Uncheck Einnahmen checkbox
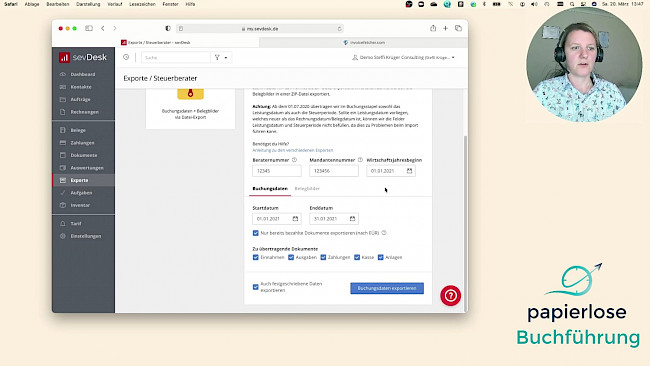The height and width of the screenshot is (366, 650). [x=255, y=257]
